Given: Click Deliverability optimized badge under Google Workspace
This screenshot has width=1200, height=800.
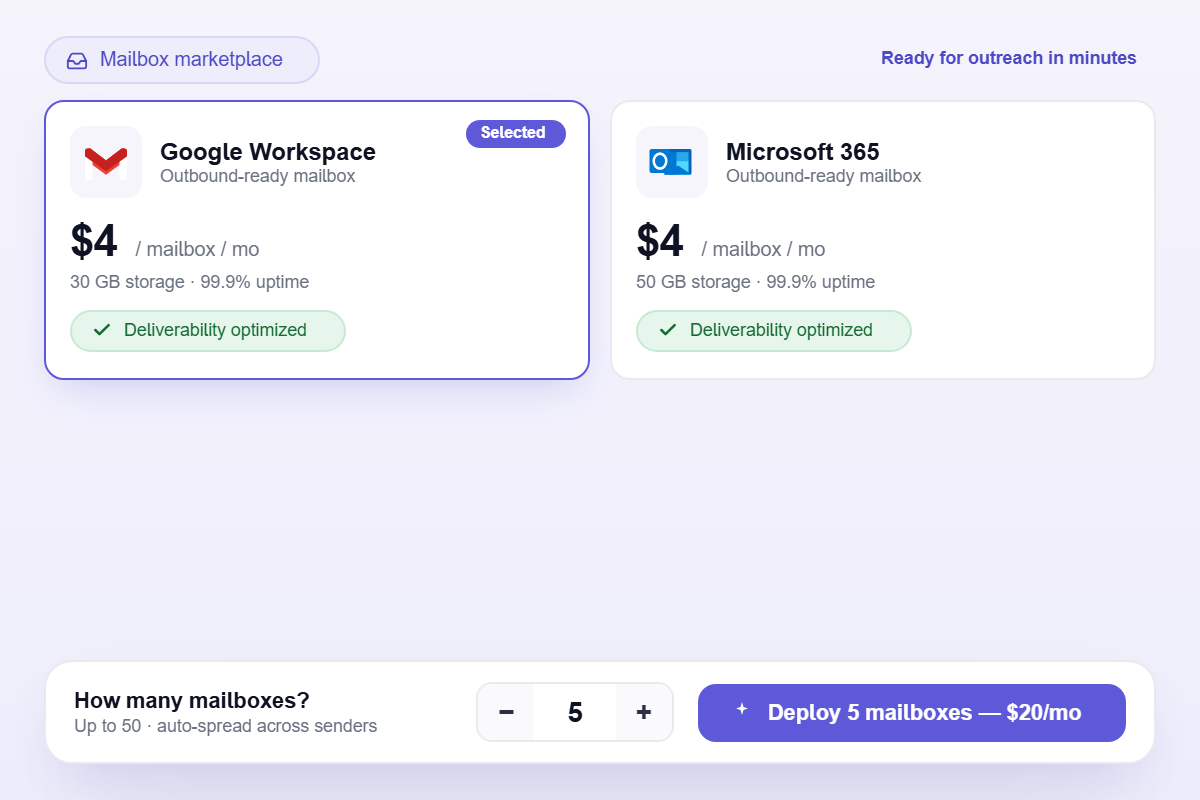Looking at the screenshot, I should [x=208, y=330].
